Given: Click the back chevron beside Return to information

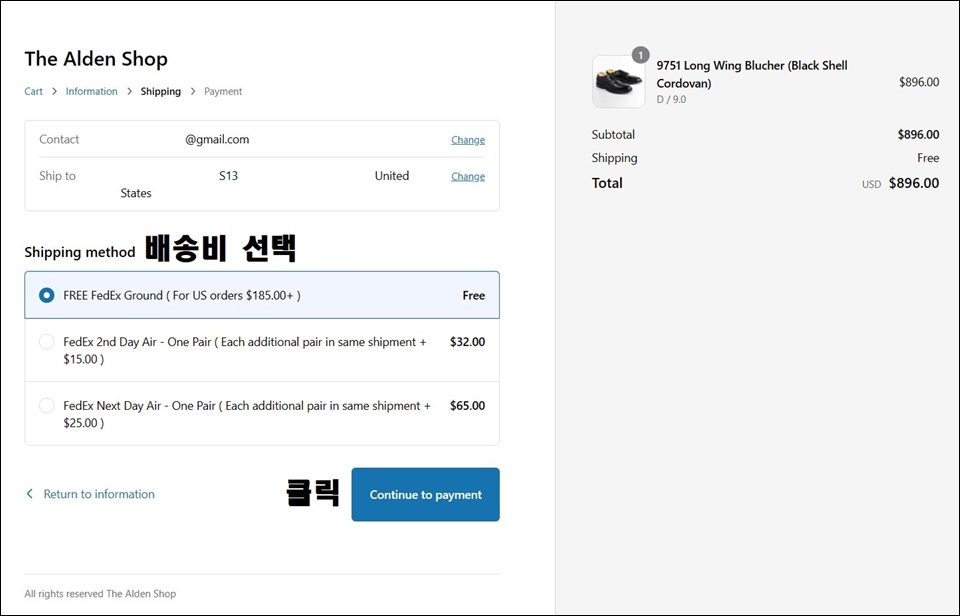Looking at the screenshot, I should [29, 494].
